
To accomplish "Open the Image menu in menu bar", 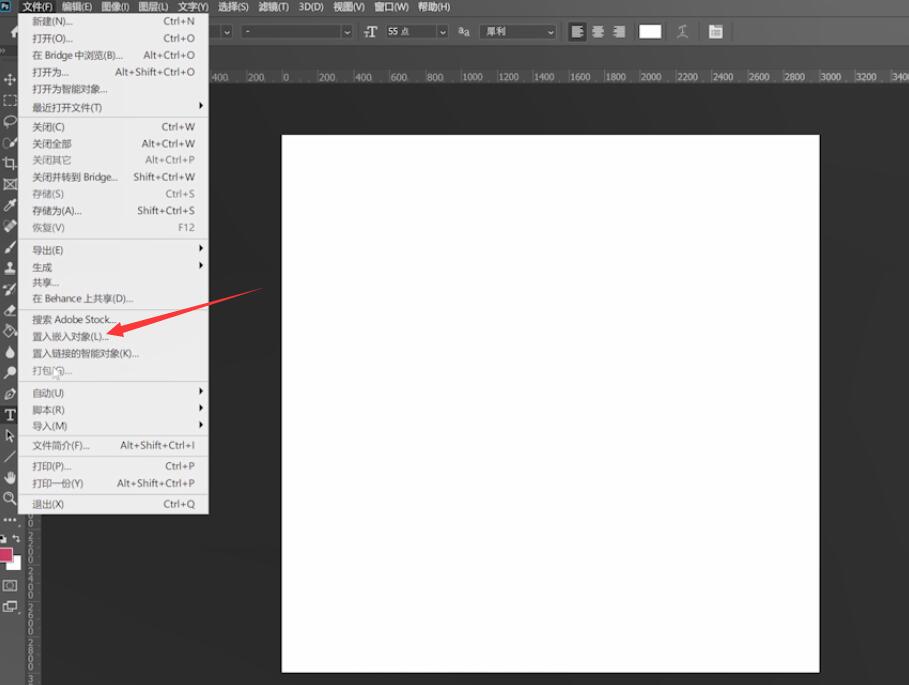I will [115, 7].
